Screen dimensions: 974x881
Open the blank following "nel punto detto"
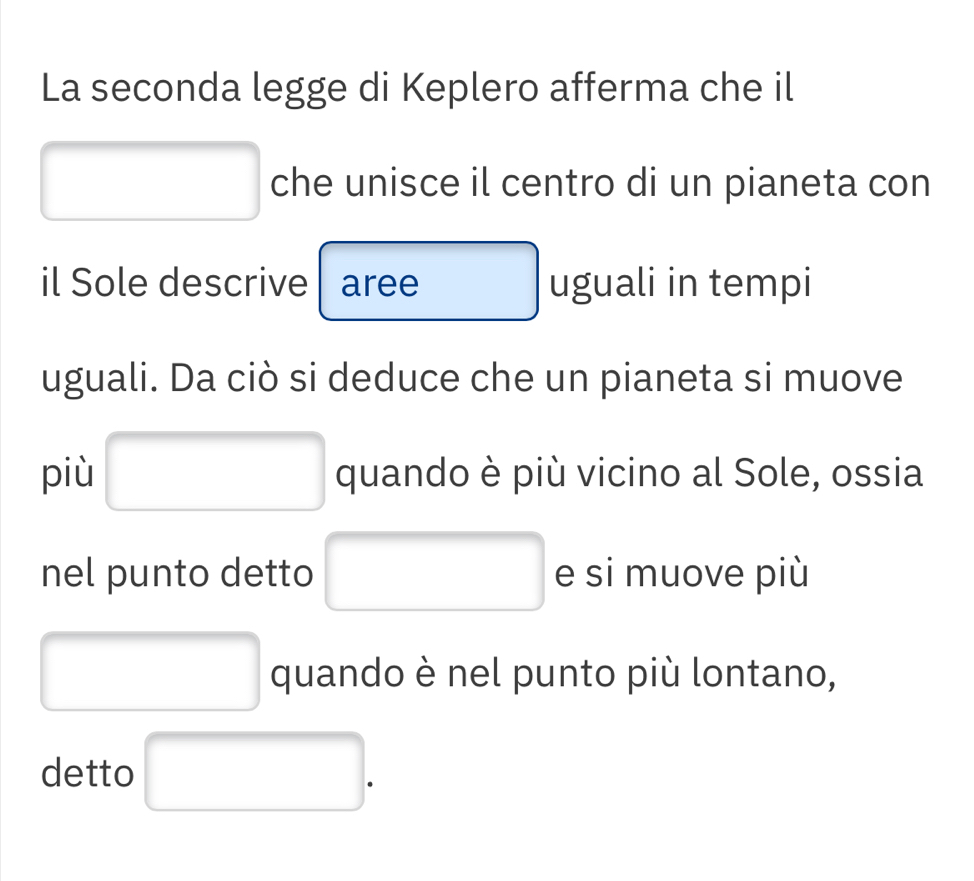pyautogui.click(x=435, y=571)
